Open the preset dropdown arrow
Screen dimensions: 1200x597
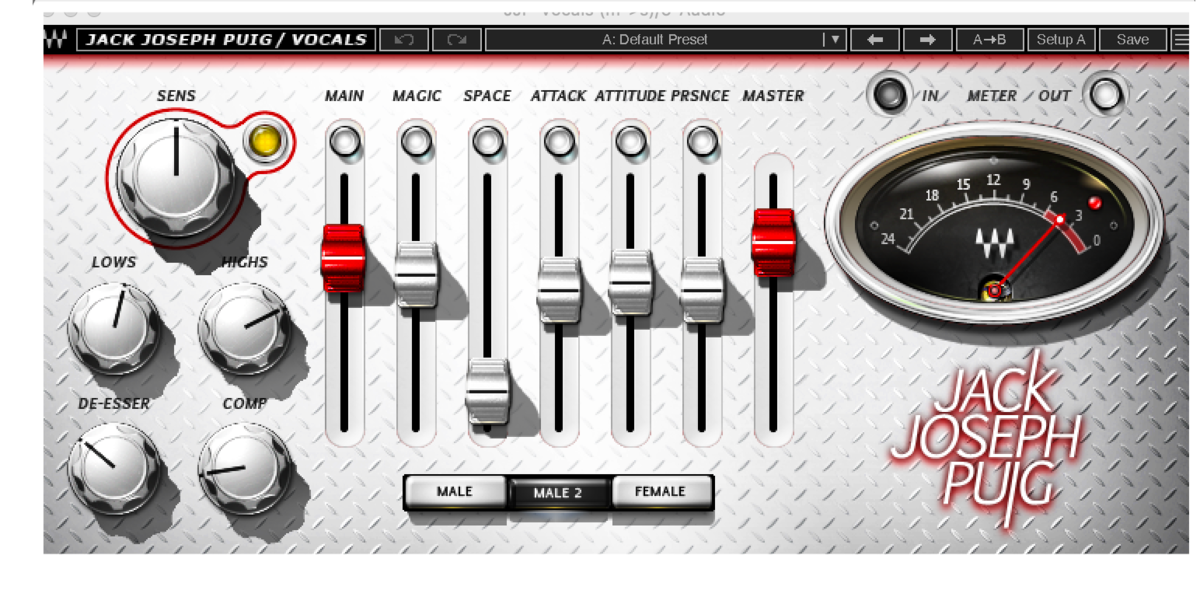point(834,40)
